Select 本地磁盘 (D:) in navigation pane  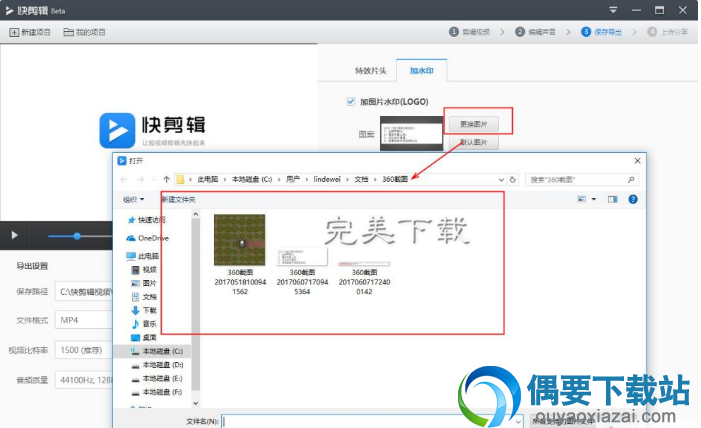(x=156, y=365)
